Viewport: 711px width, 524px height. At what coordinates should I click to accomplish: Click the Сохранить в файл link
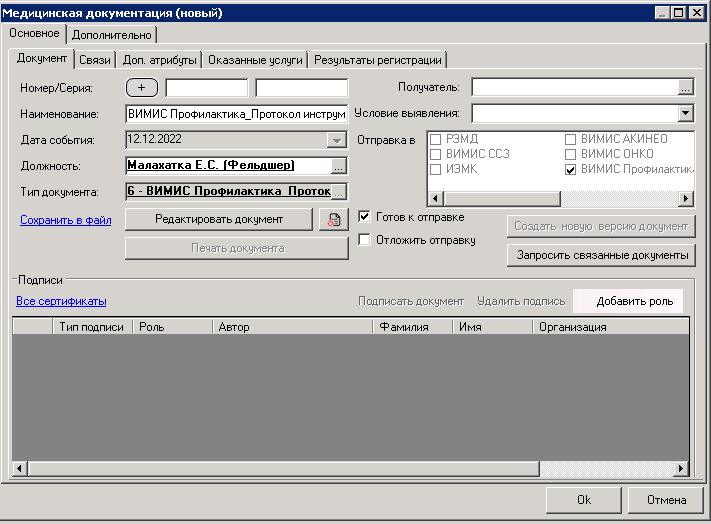[64, 220]
